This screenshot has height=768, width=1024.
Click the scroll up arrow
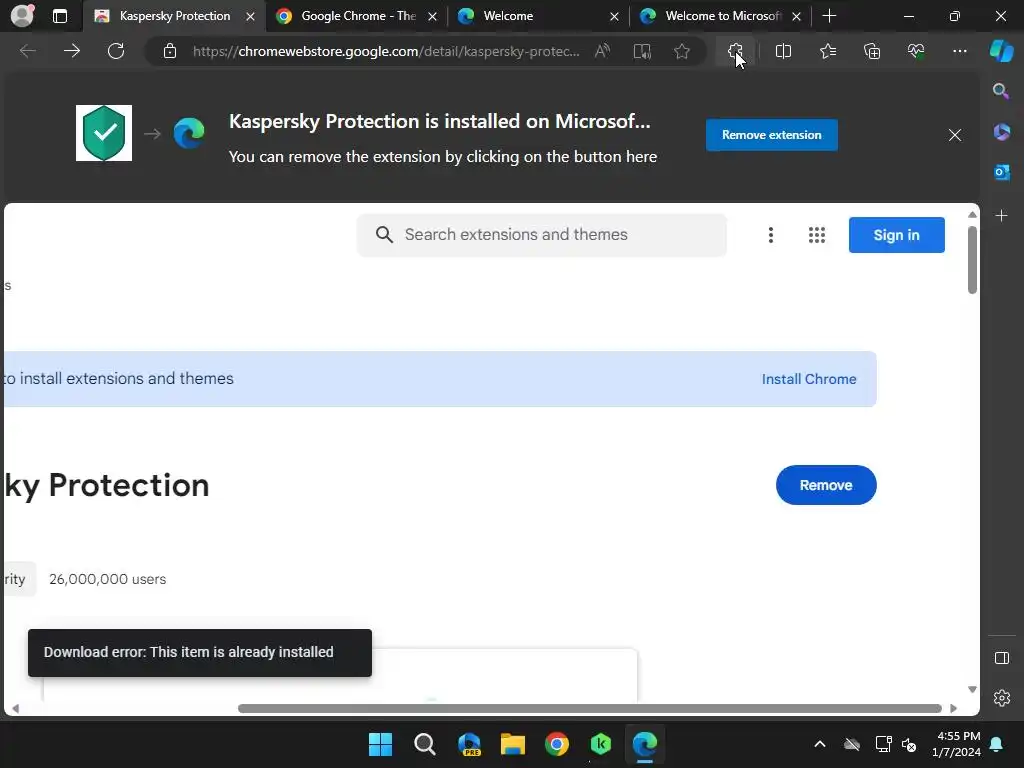[x=972, y=215]
